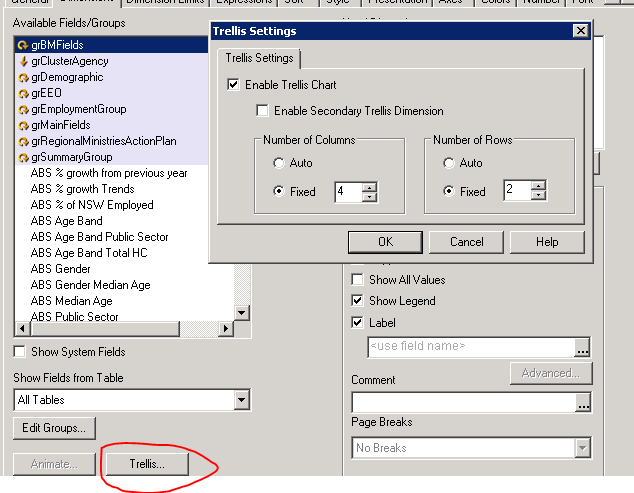Check the Show All Values box
Screen dimensions: 634x493
coord(357,280)
